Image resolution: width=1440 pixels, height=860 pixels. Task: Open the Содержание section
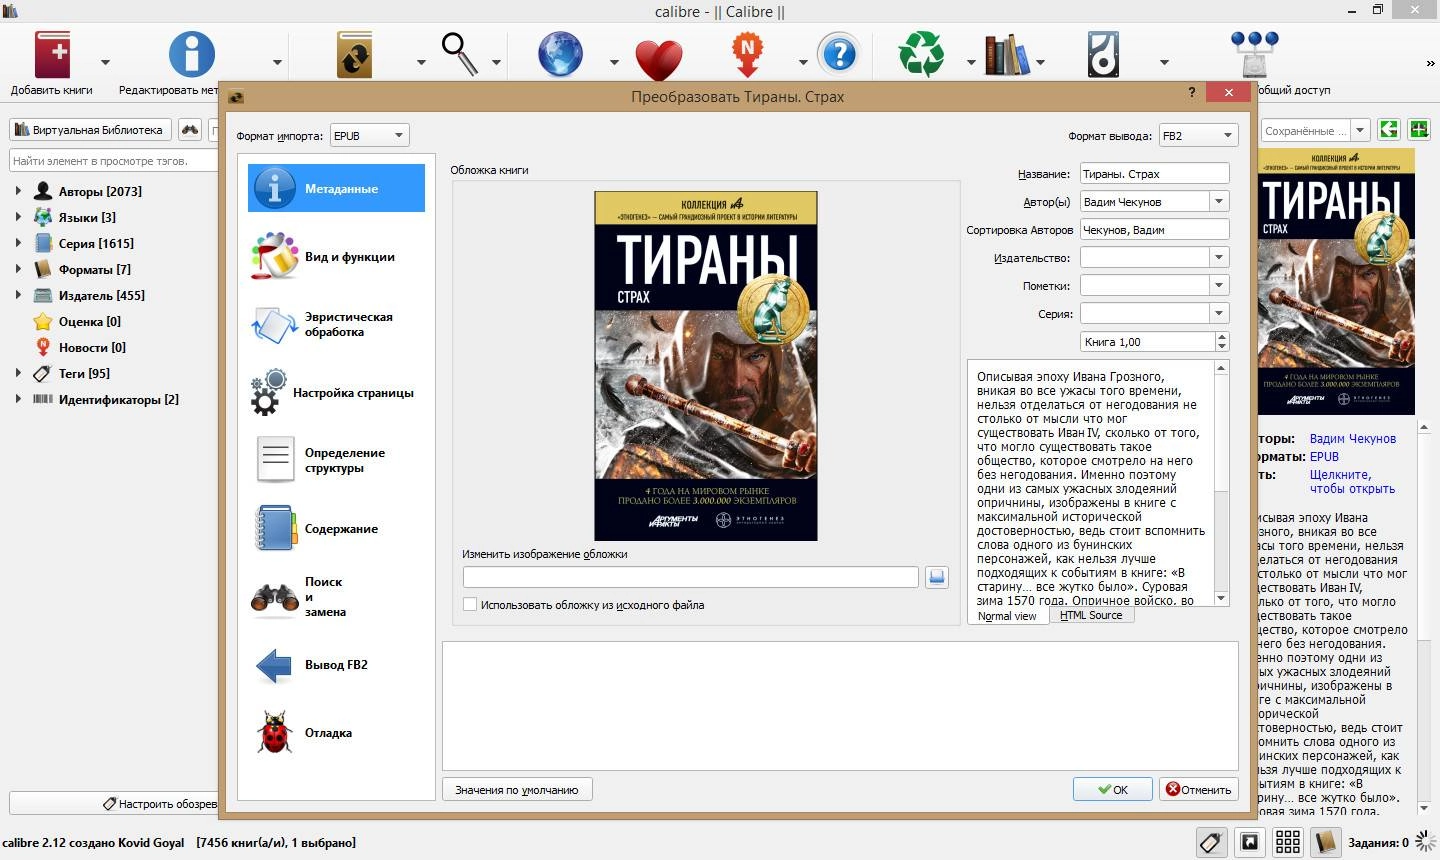[x=336, y=528]
